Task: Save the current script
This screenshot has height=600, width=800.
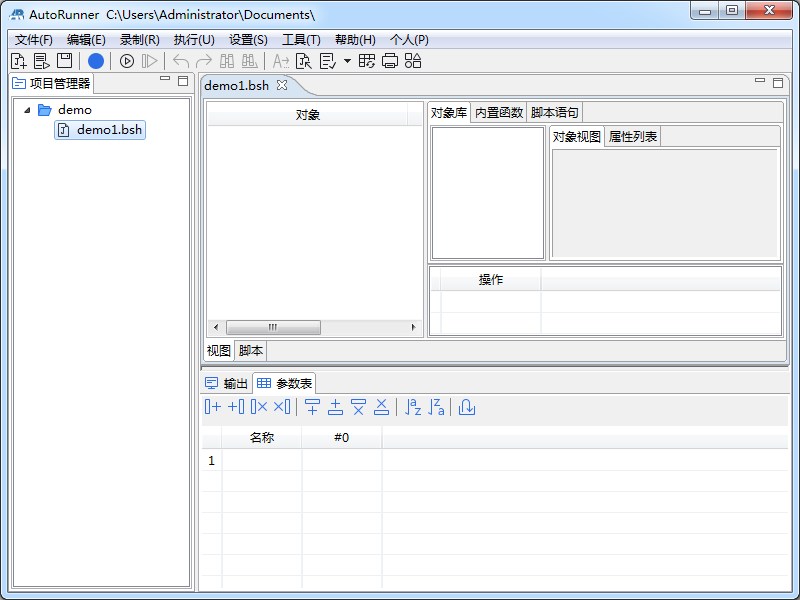Action: (63, 60)
